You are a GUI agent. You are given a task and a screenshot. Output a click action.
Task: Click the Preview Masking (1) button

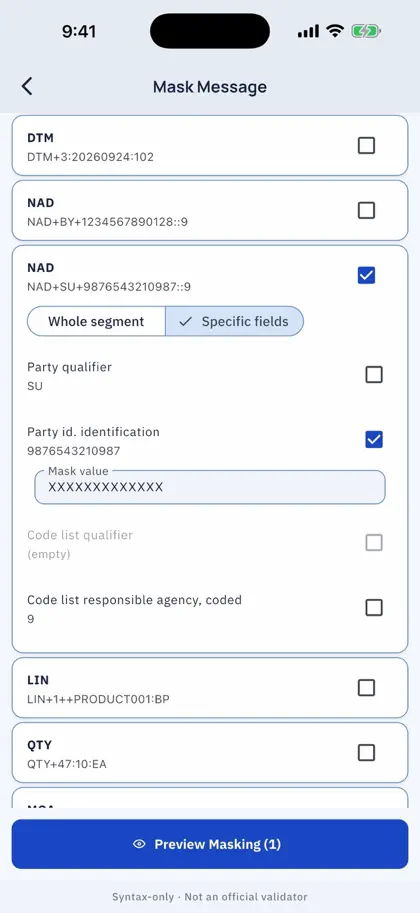210,844
